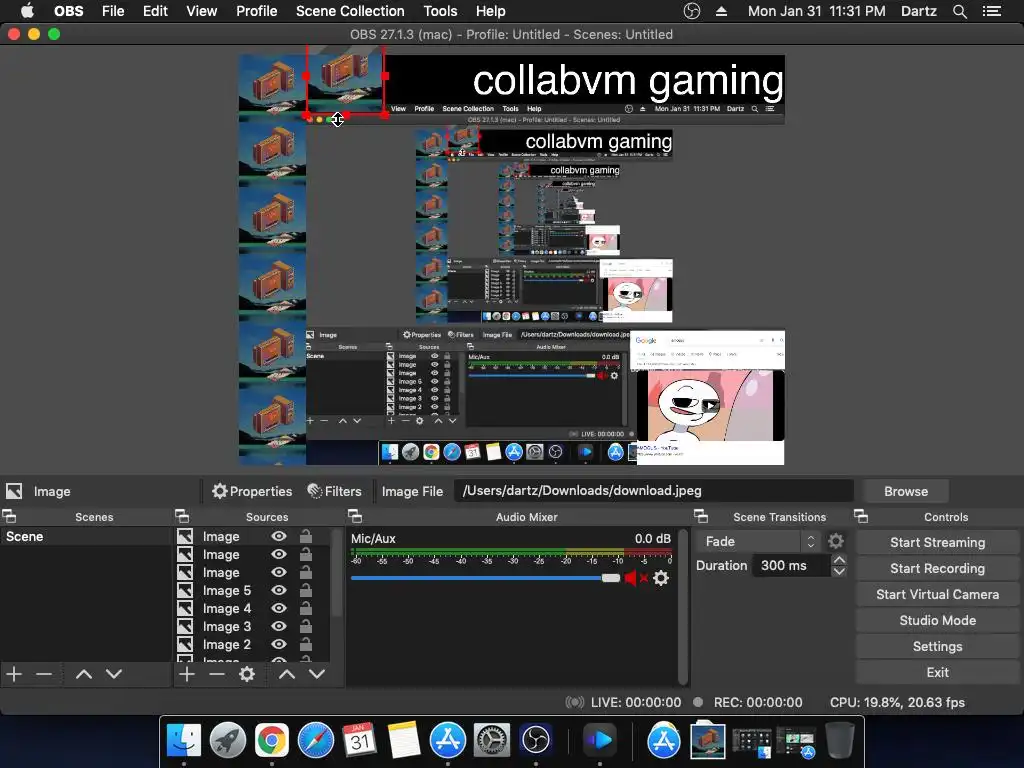Open Launchpad from the Dock

pyautogui.click(x=228, y=740)
